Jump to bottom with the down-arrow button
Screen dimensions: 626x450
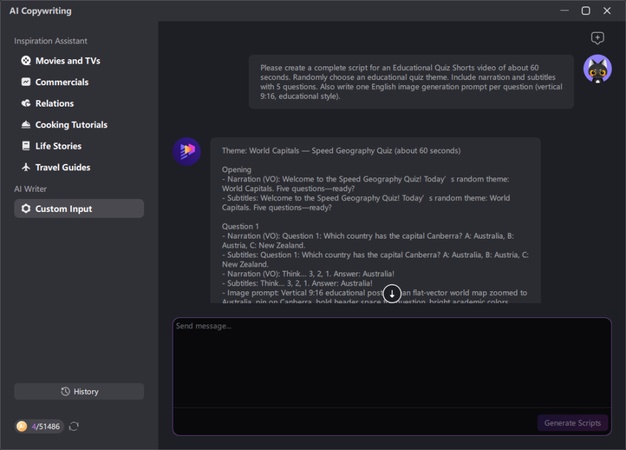[392, 293]
